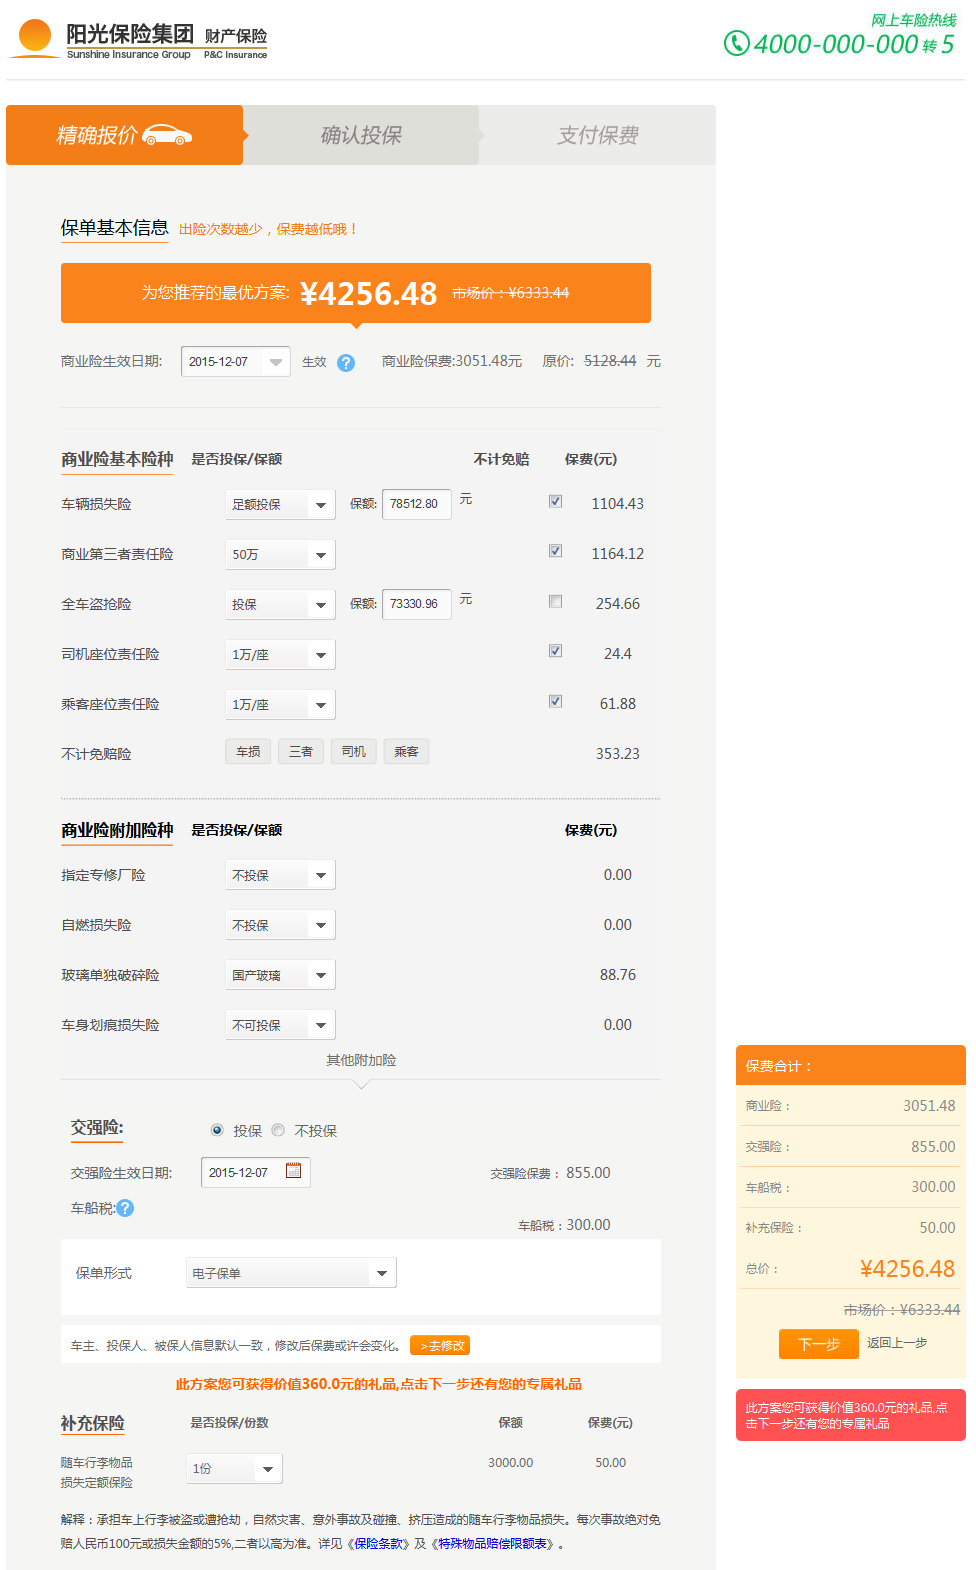
Task: Click the hotline phone icon
Action: [x=736, y=43]
